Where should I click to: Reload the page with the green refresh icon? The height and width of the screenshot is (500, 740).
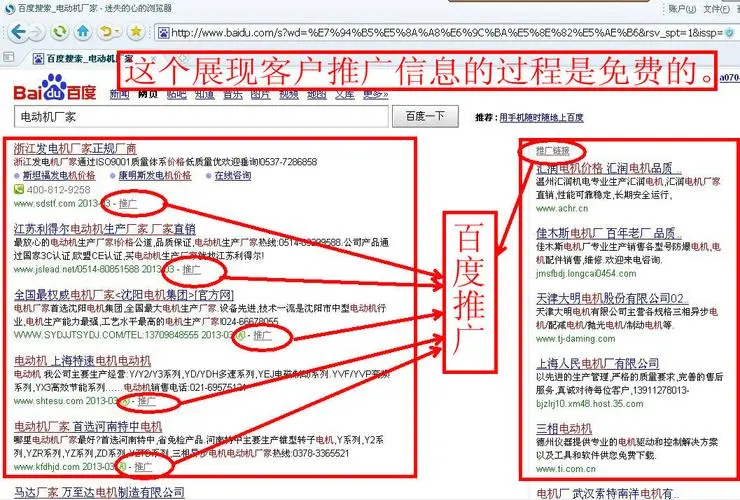coord(60,32)
